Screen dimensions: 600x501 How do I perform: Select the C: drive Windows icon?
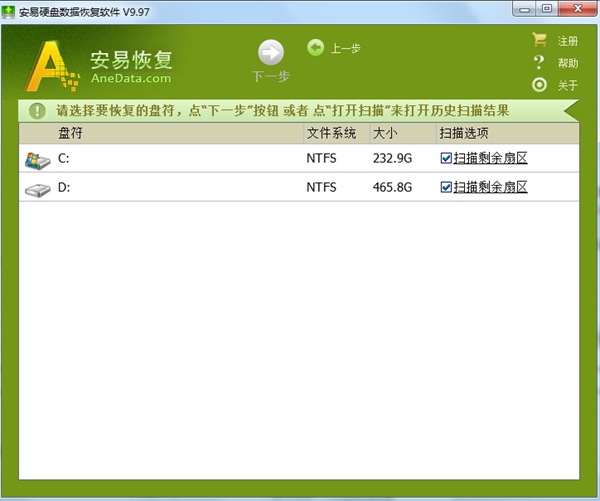coord(37,159)
